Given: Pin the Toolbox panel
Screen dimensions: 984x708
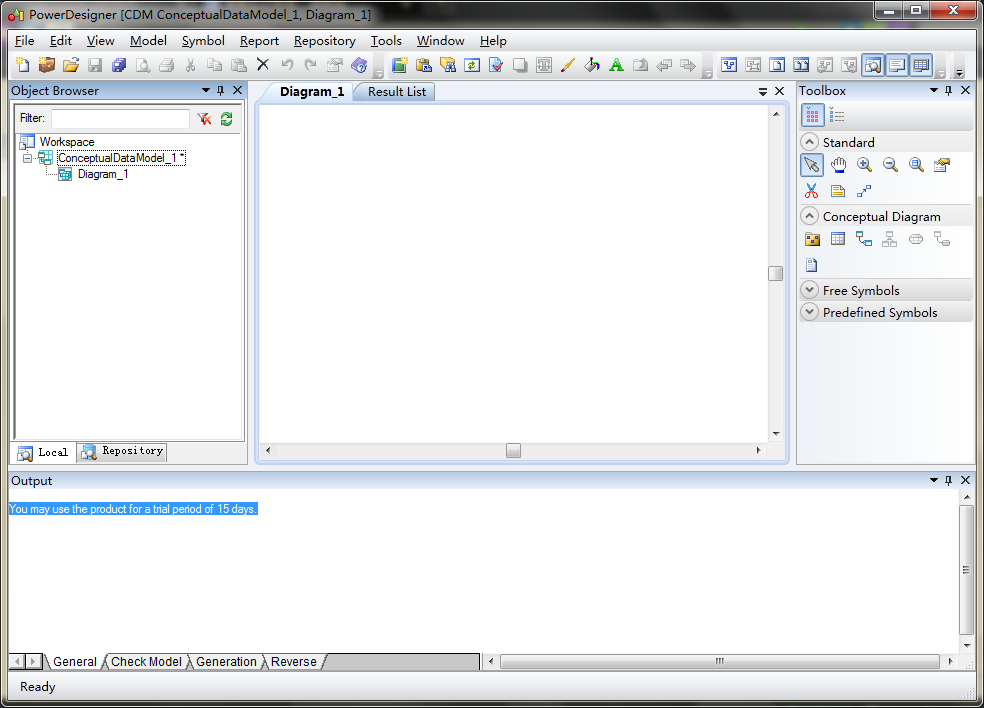Looking at the screenshot, I should pyautogui.click(x=948, y=90).
